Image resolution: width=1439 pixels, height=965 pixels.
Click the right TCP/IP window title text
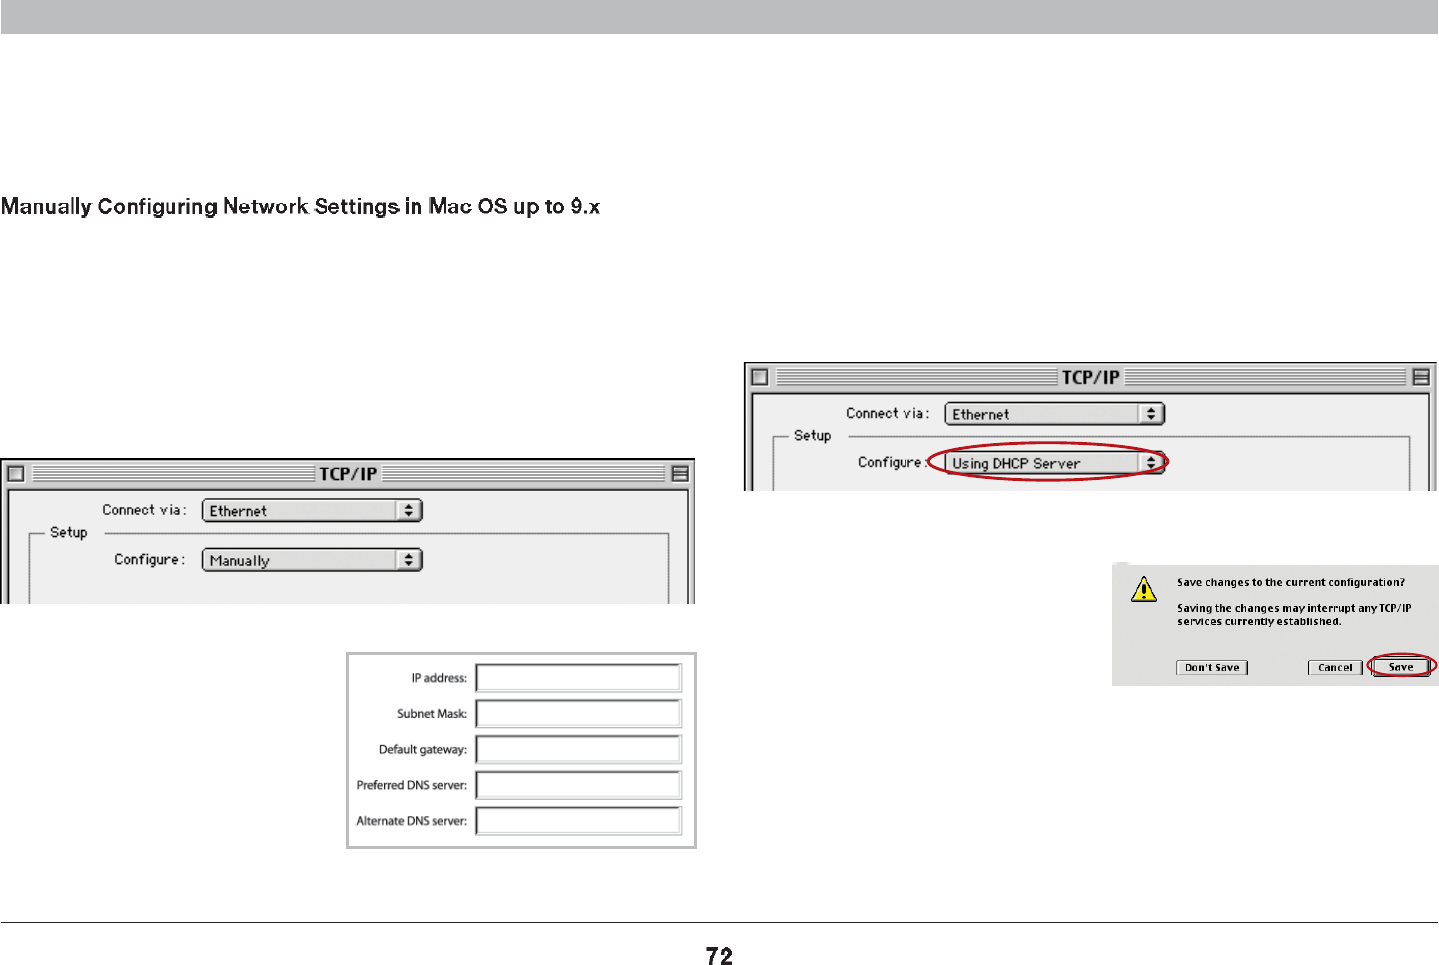pos(1091,377)
